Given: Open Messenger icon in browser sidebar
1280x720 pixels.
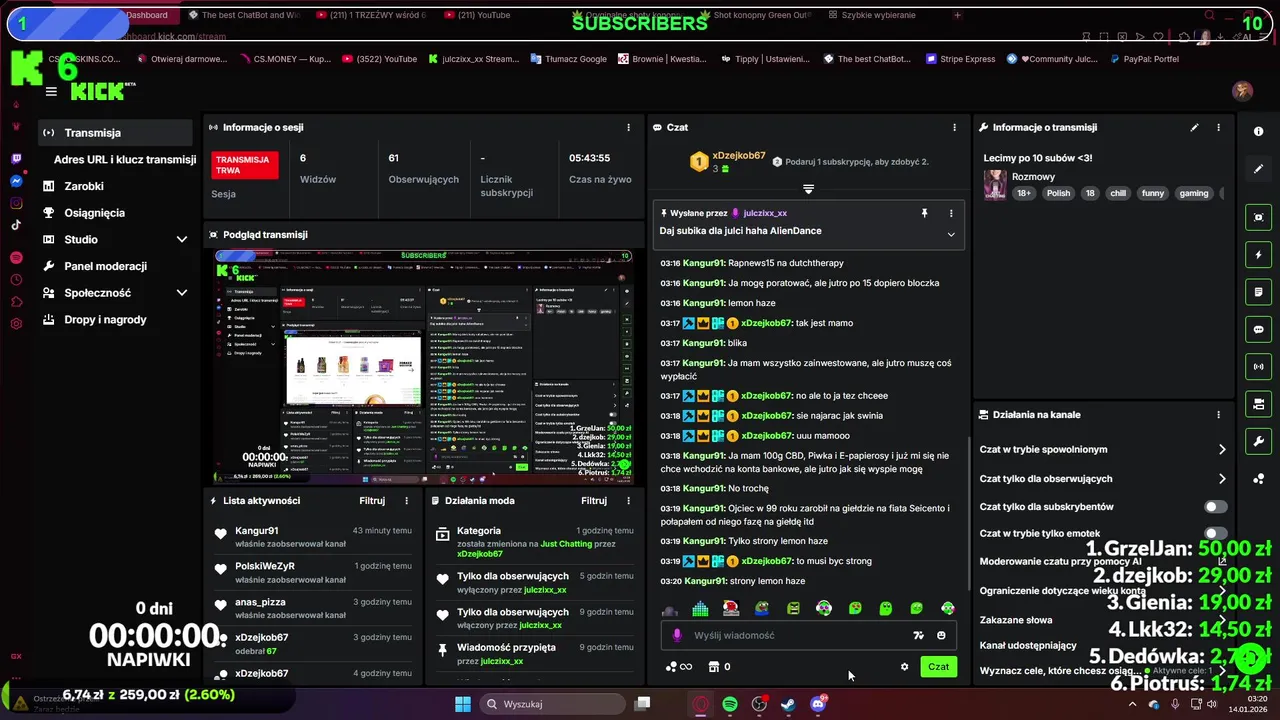Looking at the screenshot, I should pyautogui.click(x=17, y=181).
